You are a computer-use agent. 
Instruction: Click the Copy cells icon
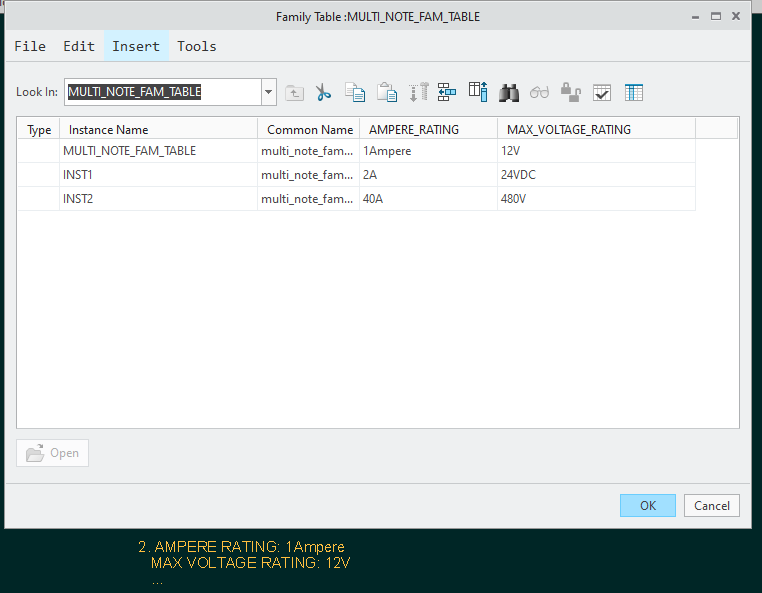point(355,92)
